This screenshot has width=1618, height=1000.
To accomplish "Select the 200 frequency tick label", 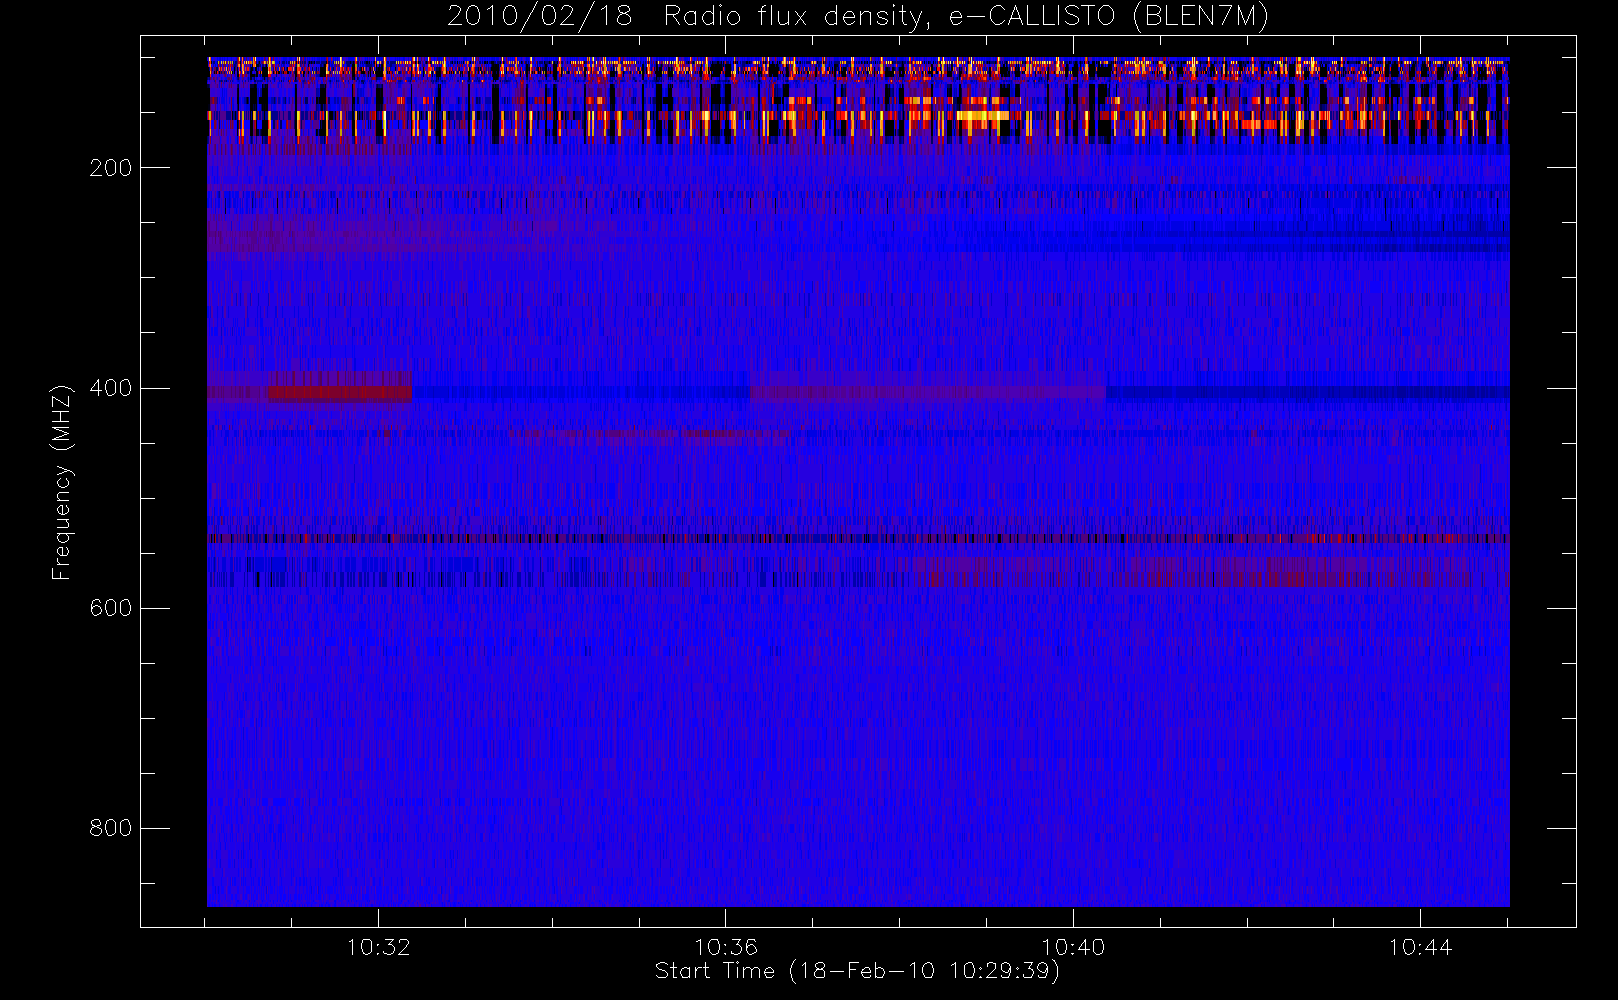I will tap(111, 168).
